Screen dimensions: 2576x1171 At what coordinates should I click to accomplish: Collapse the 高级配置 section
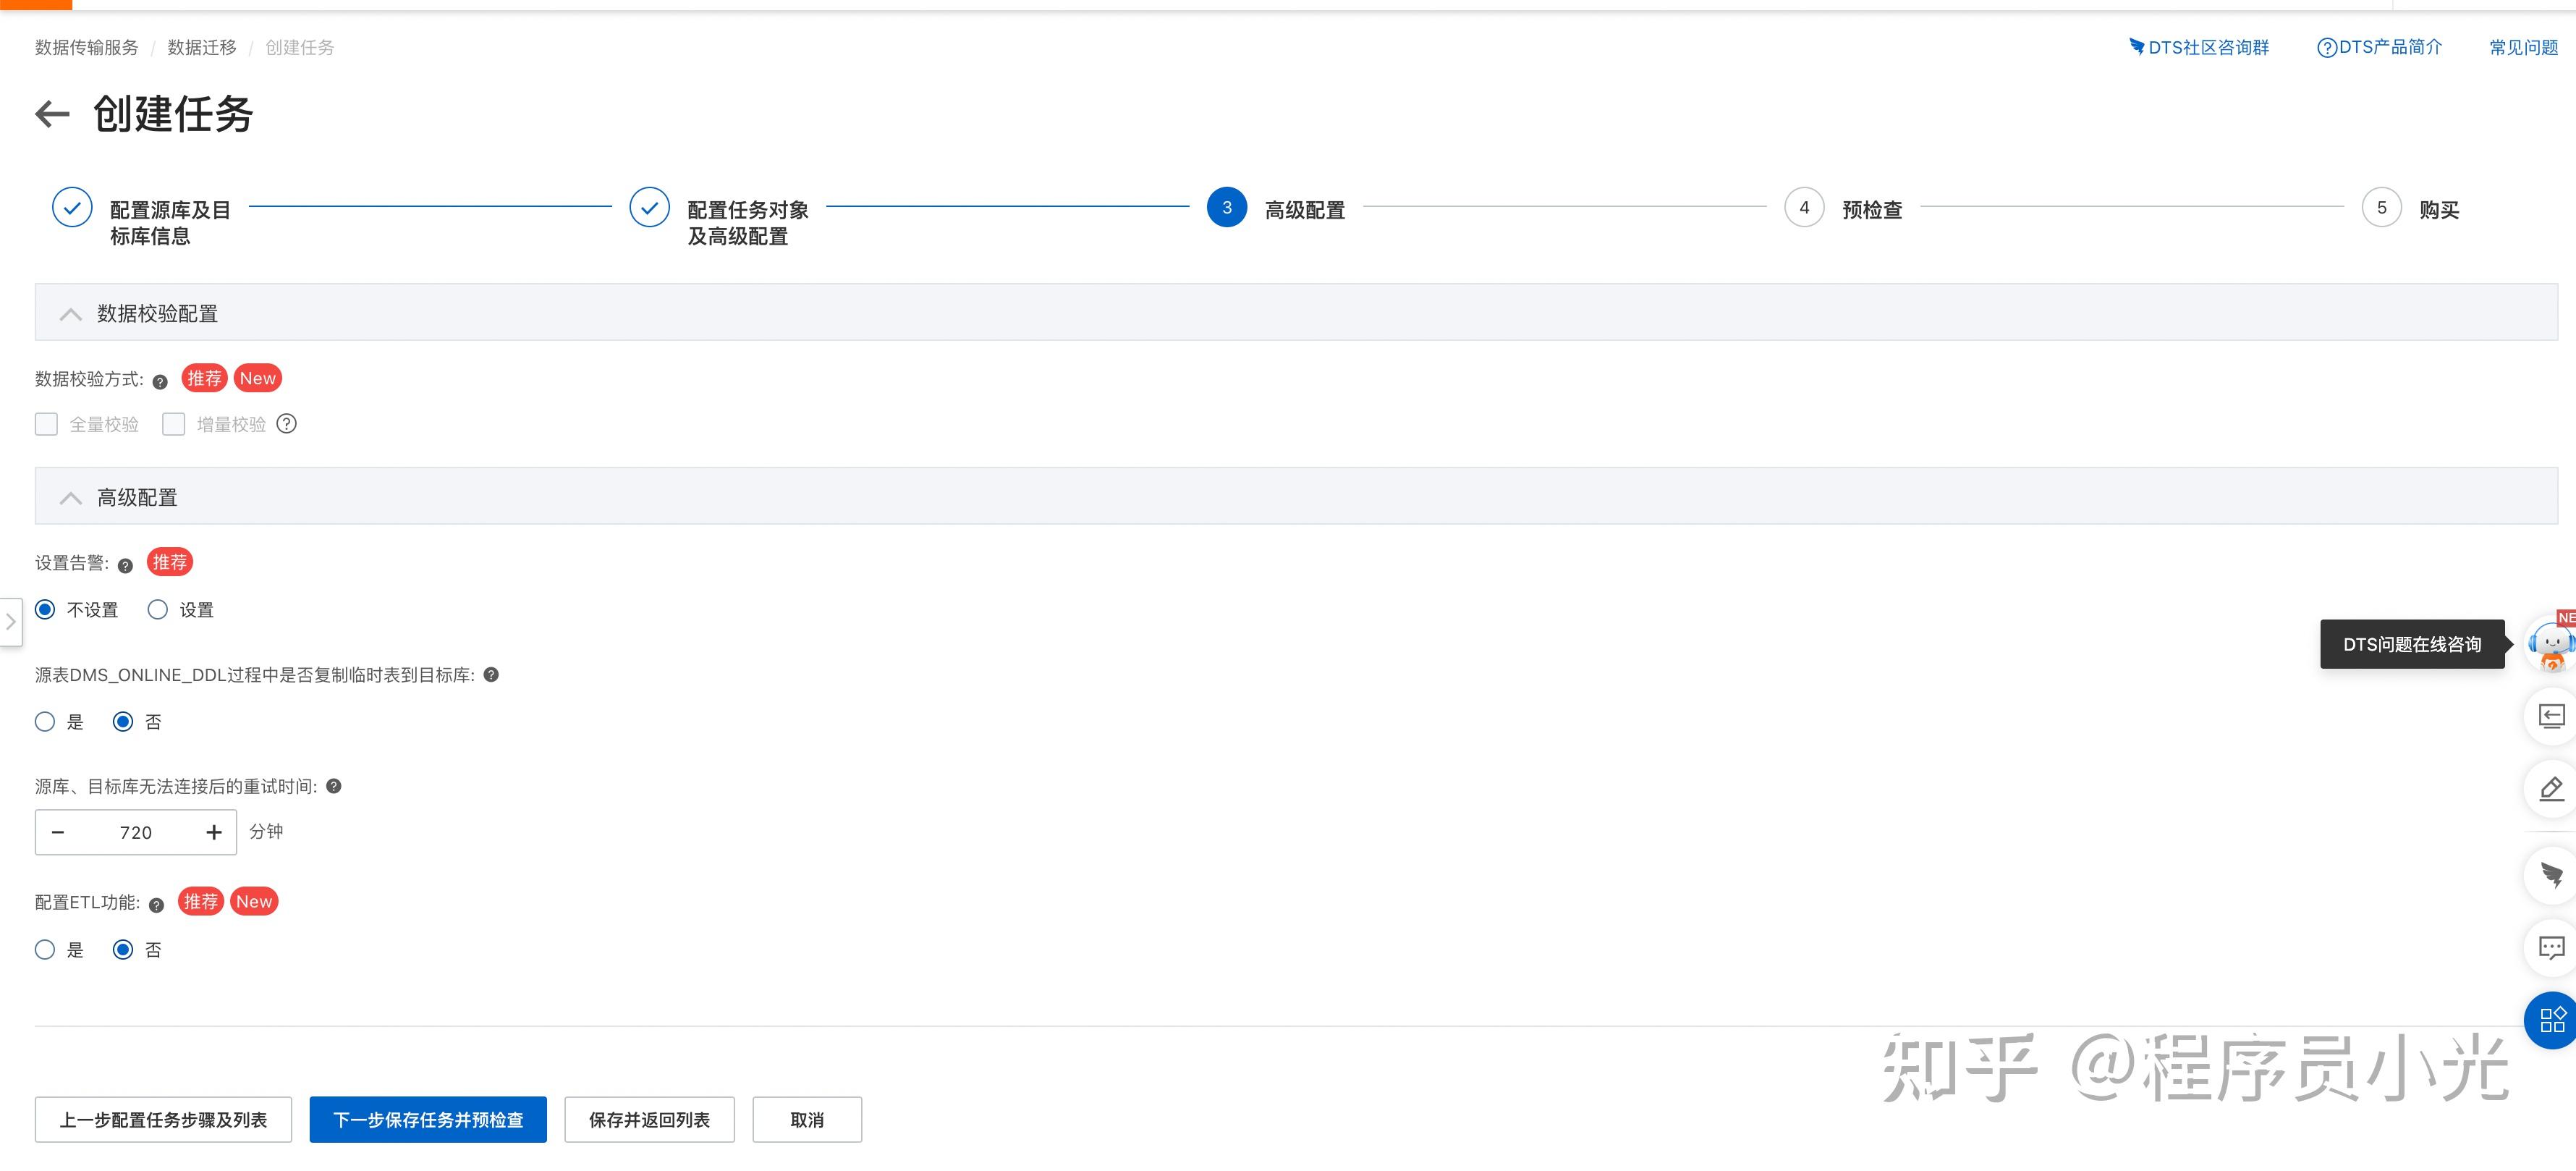pyautogui.click(x=70, y=498)
